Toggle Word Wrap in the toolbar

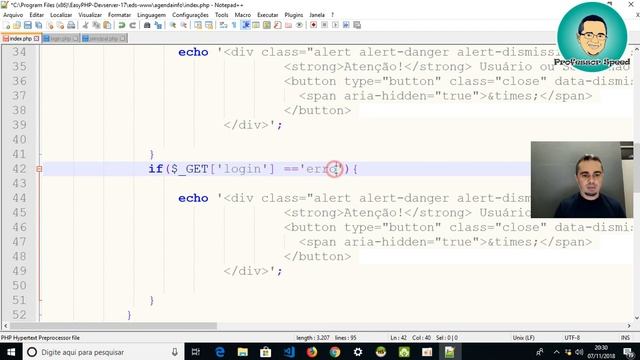(x=222, y=25)
